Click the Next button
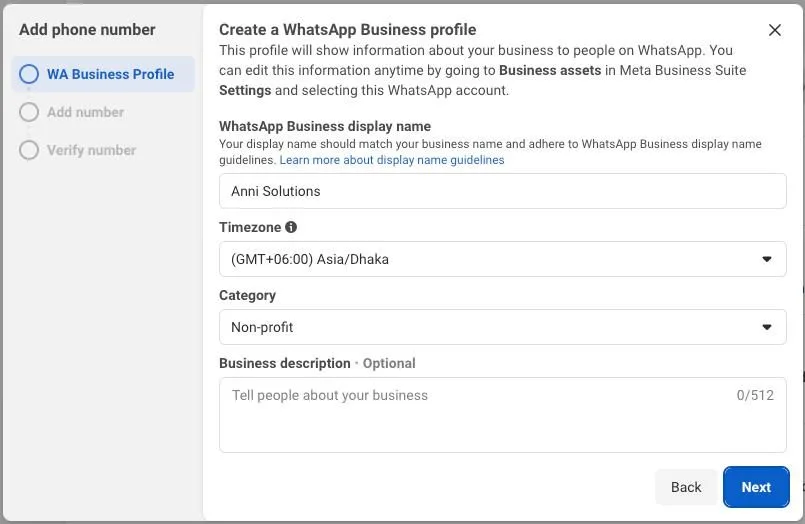805x524 pixels. (756, 487)
